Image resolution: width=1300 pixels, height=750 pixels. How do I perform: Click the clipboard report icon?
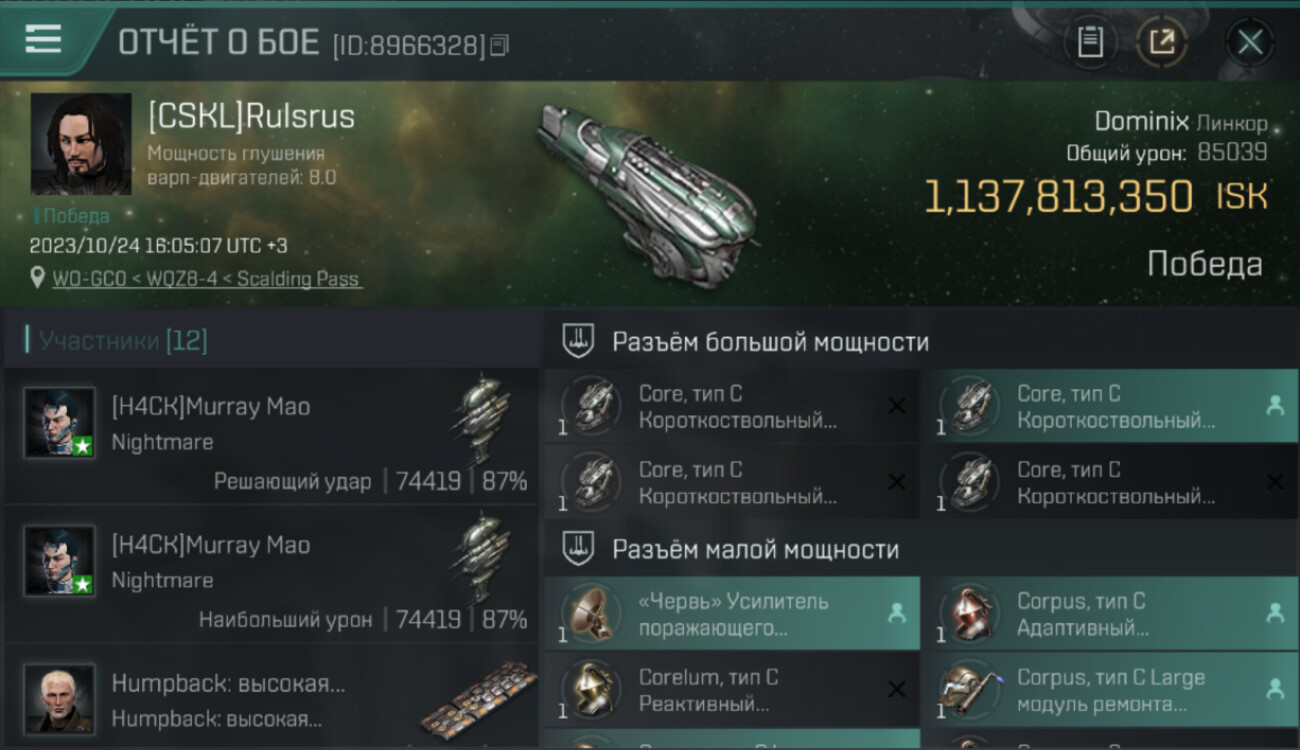[x=1090, y=42]
